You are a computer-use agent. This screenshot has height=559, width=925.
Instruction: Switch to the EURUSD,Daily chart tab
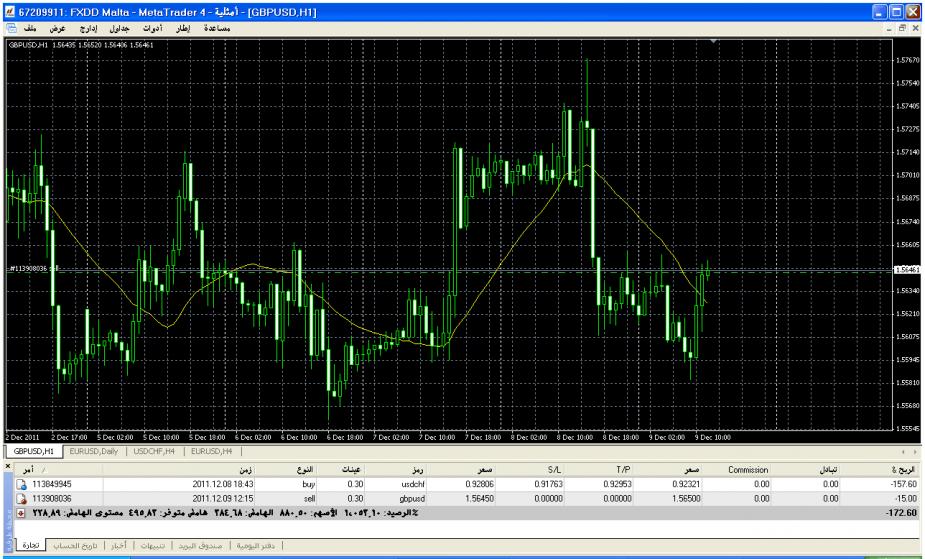[94, 451]
